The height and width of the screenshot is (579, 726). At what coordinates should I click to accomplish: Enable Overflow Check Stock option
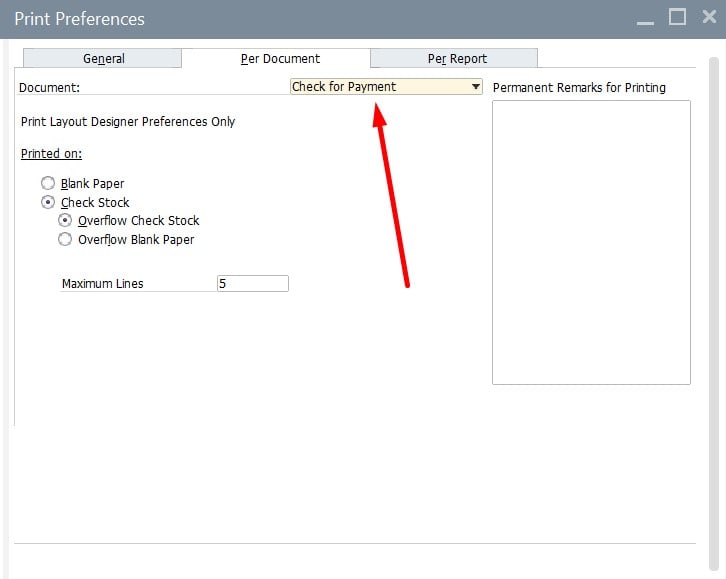pos(65,221)
